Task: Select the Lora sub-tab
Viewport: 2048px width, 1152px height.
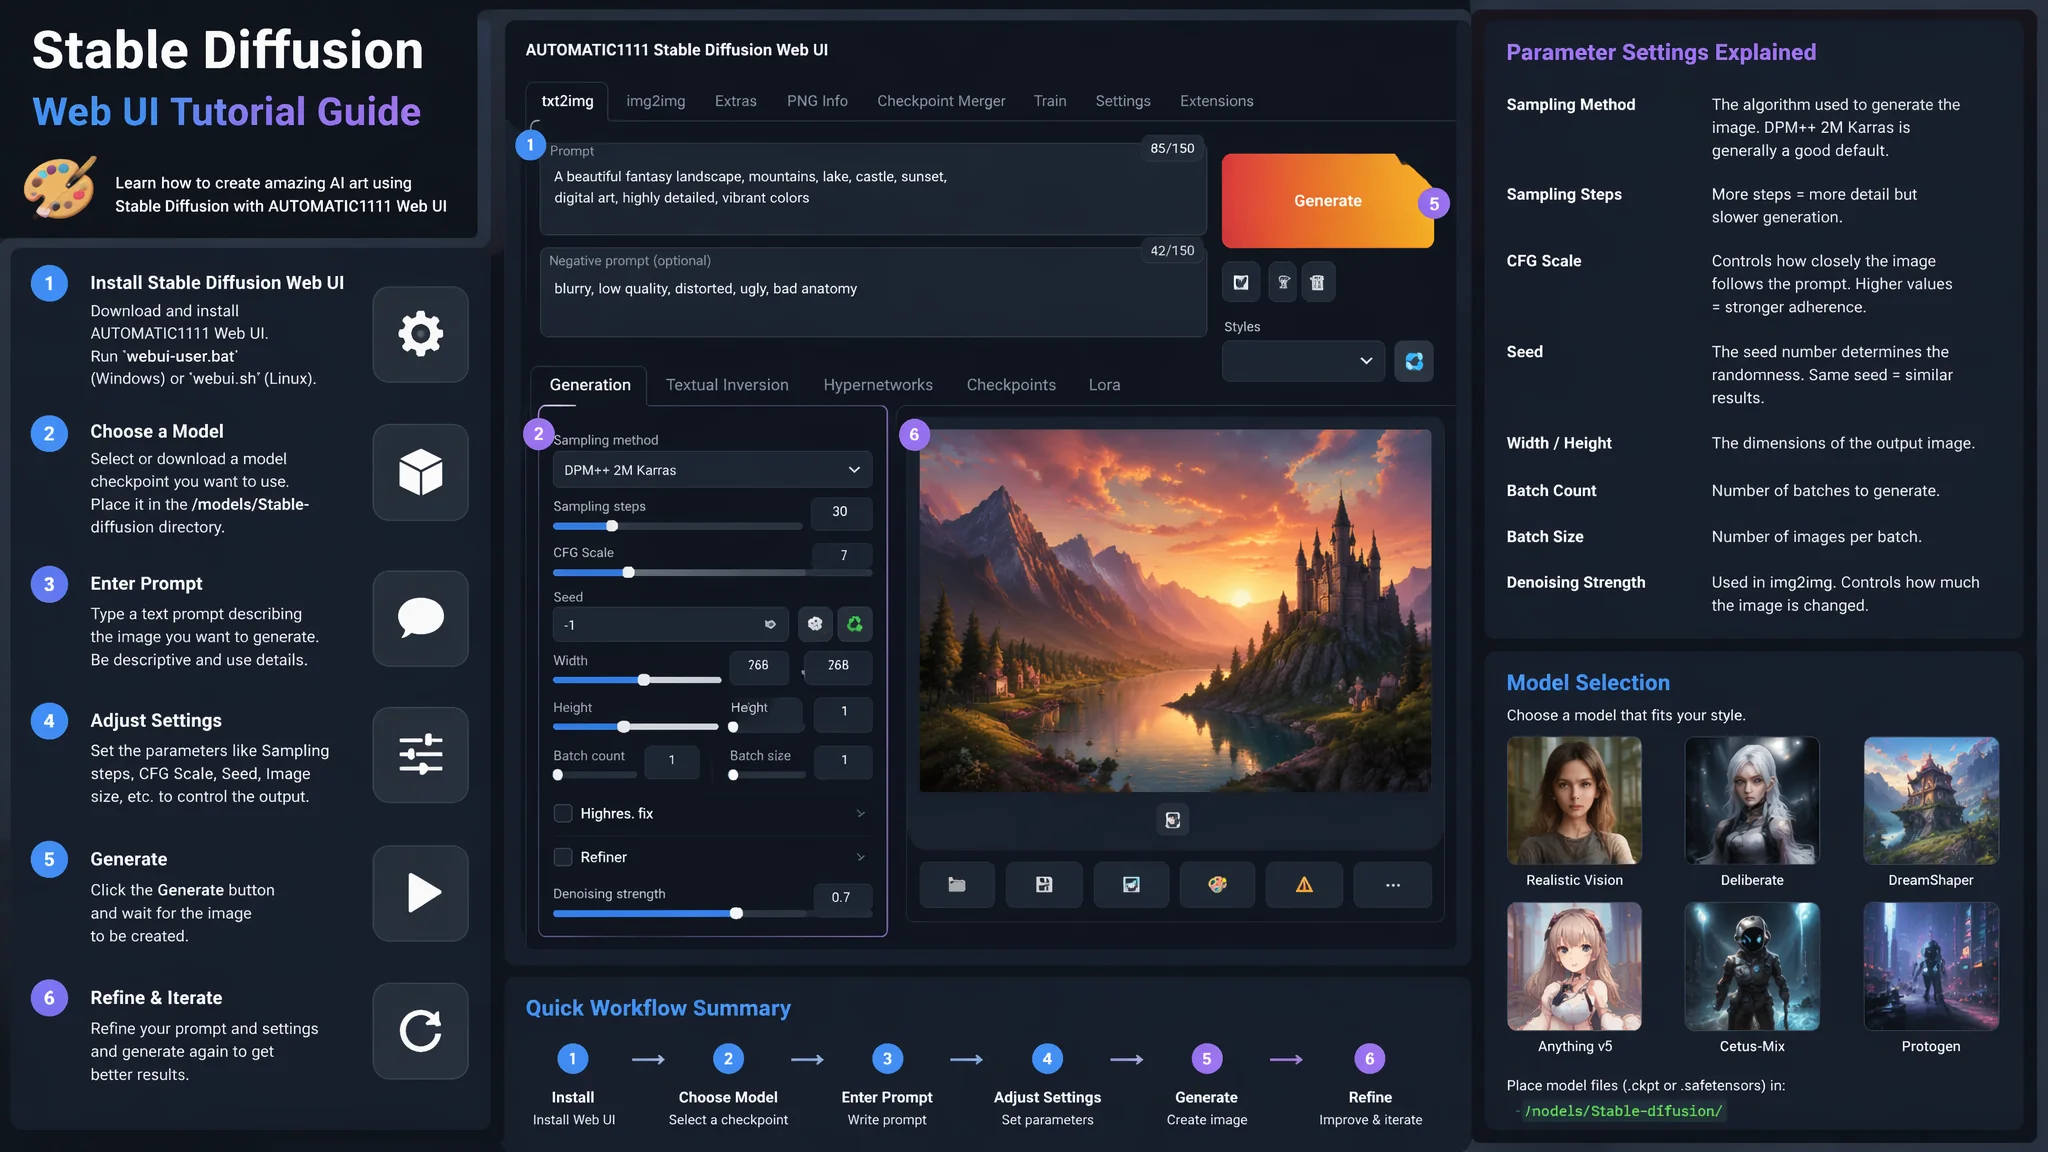Action: coord(1104,385)
